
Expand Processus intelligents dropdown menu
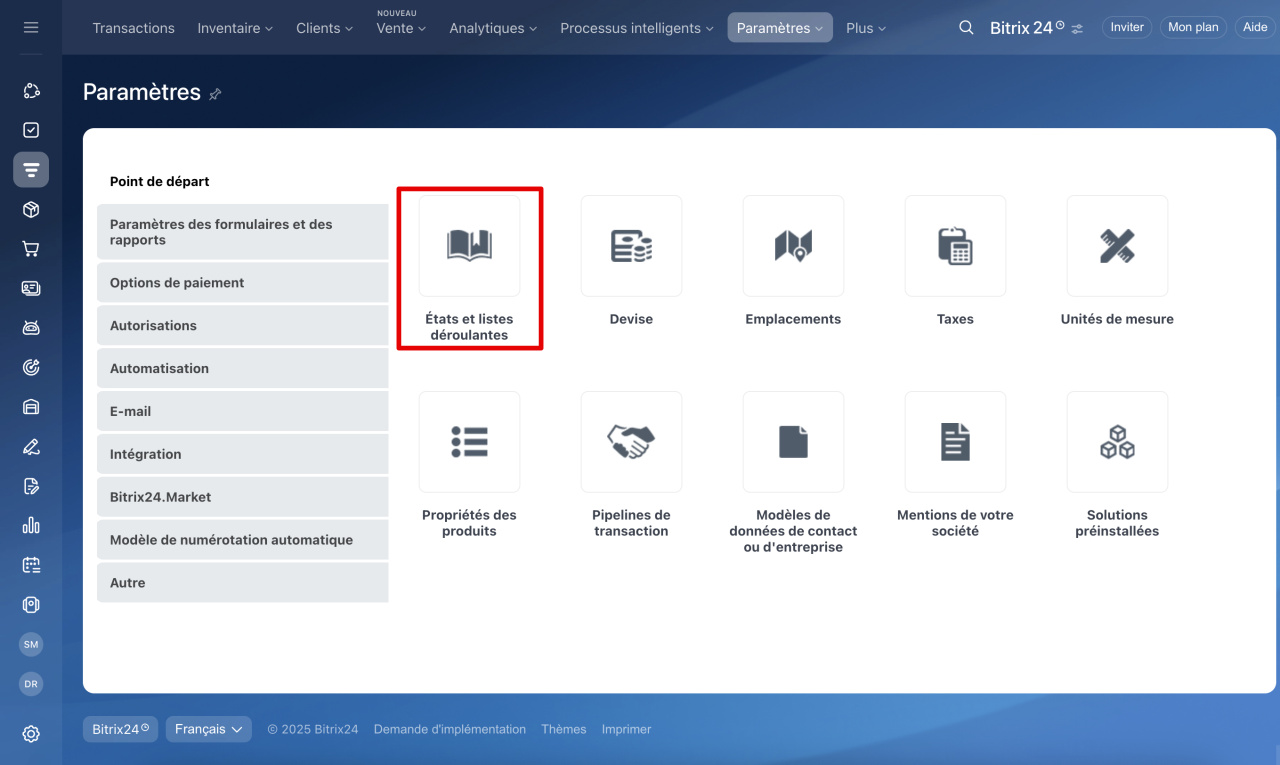(637, 28)
